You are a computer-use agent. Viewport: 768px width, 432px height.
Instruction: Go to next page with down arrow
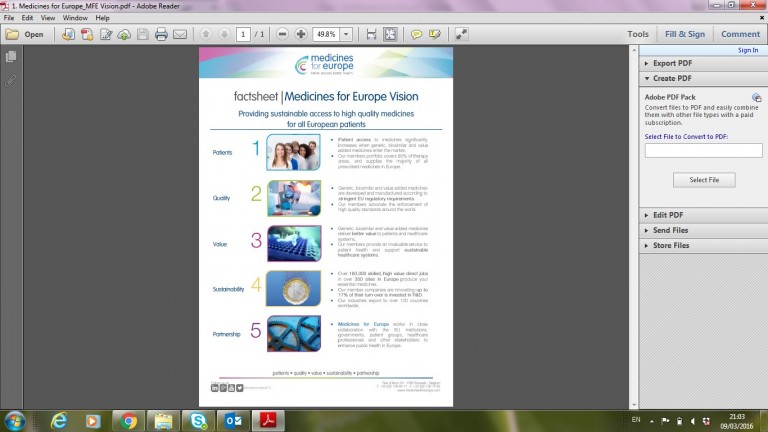pyautogui.click(x=224, y=34)
